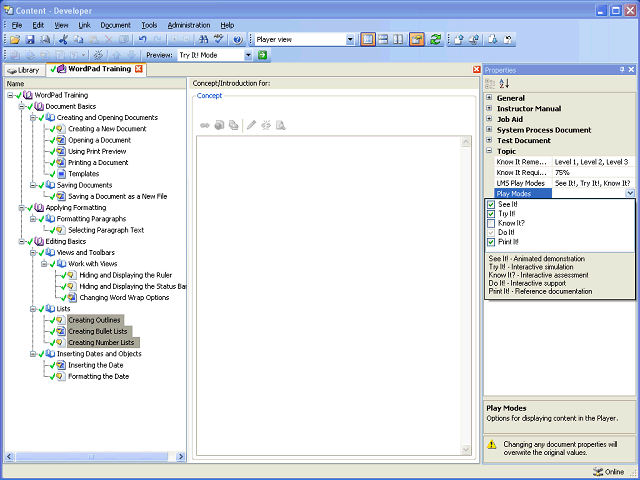Expand the System Process Document category
The height and width of the screenshot is (480, 640).
click(489, 129)
